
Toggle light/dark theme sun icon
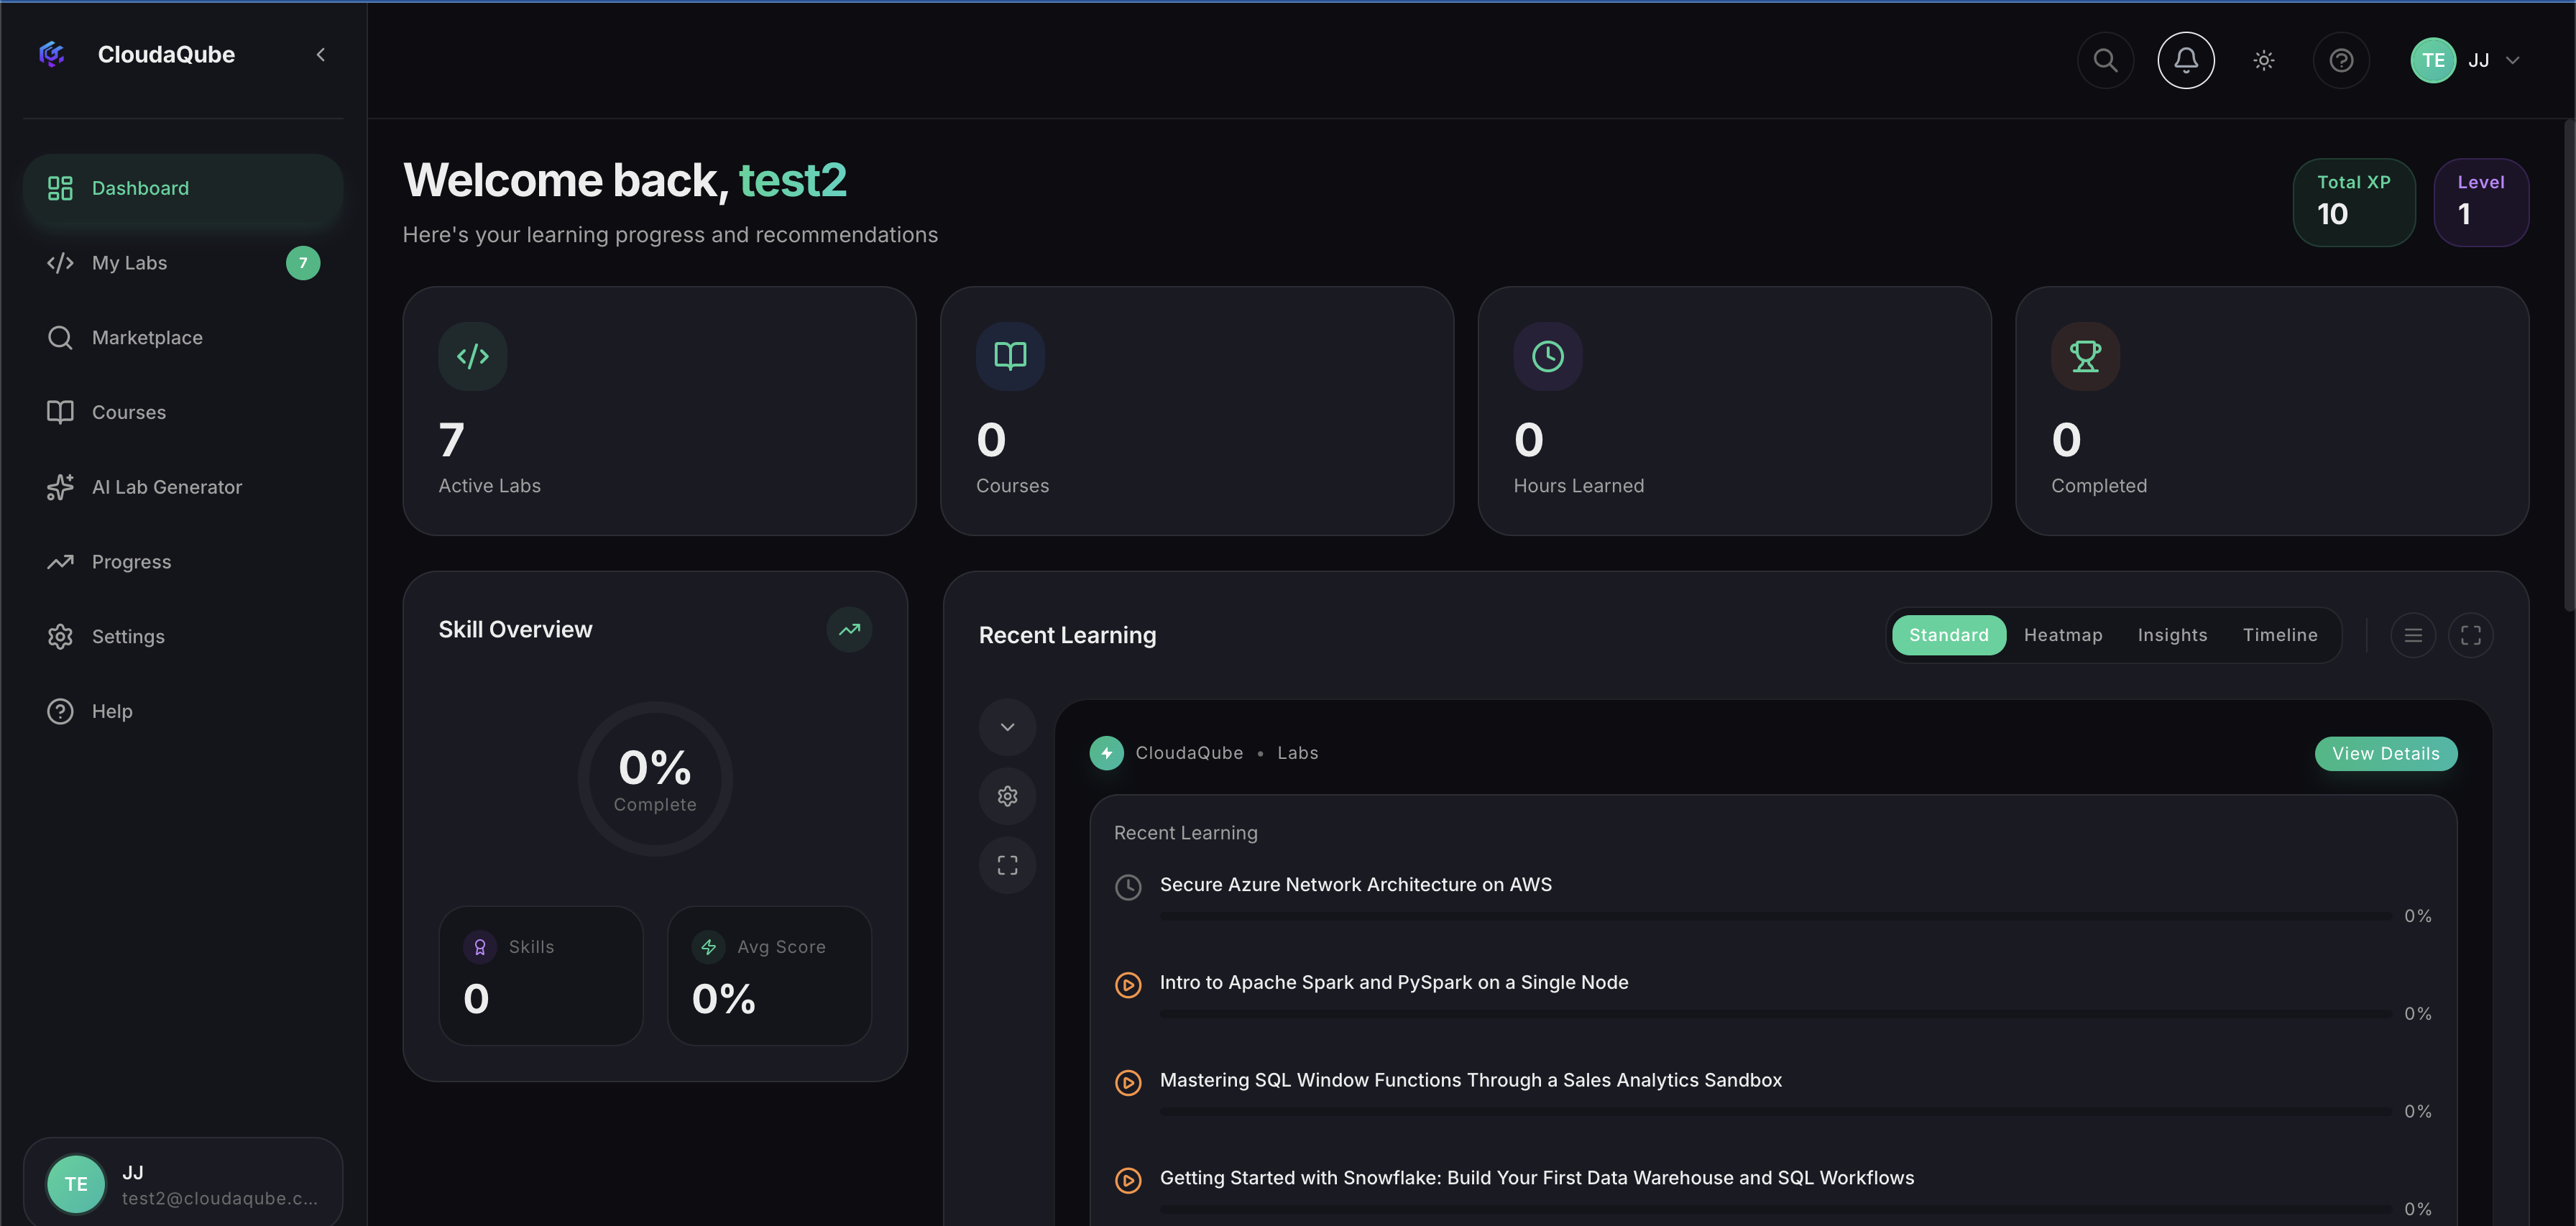(2264, 60)
